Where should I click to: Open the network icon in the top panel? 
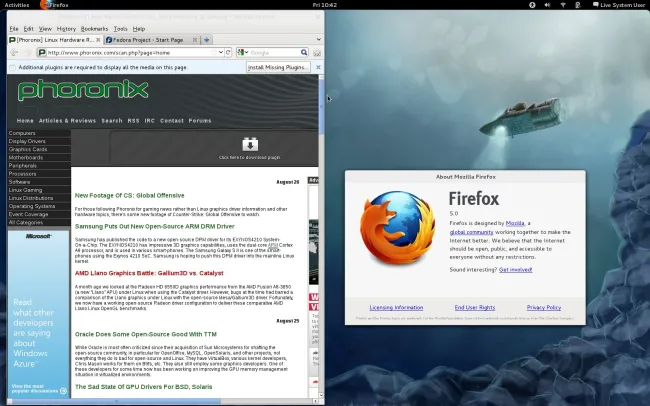point(563,5)
